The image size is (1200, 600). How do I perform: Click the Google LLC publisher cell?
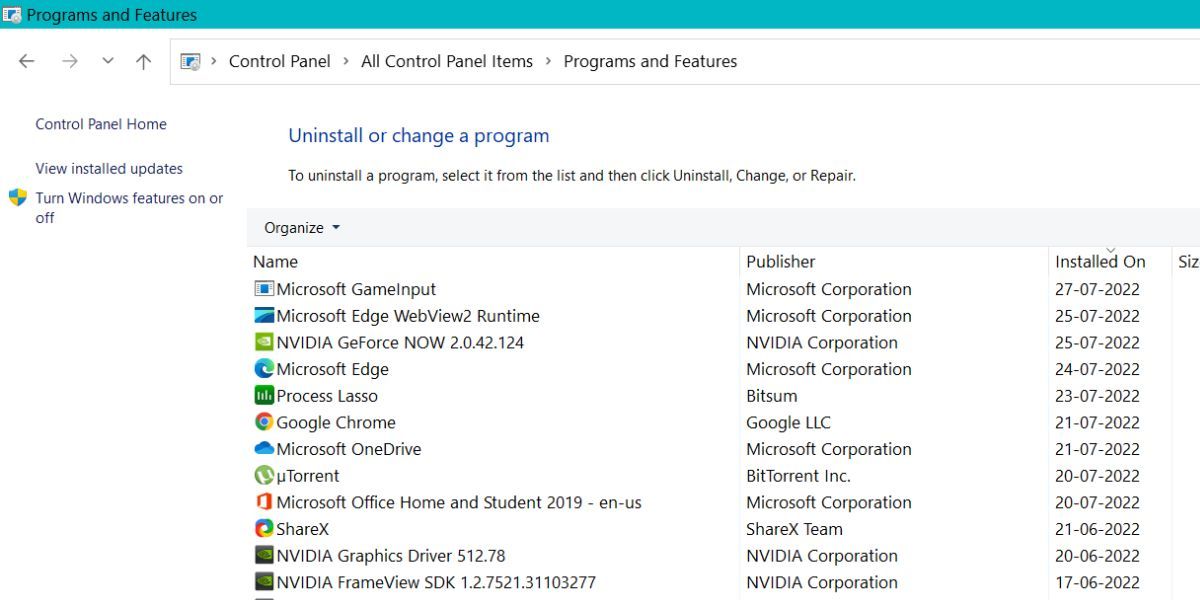point(788,422)
